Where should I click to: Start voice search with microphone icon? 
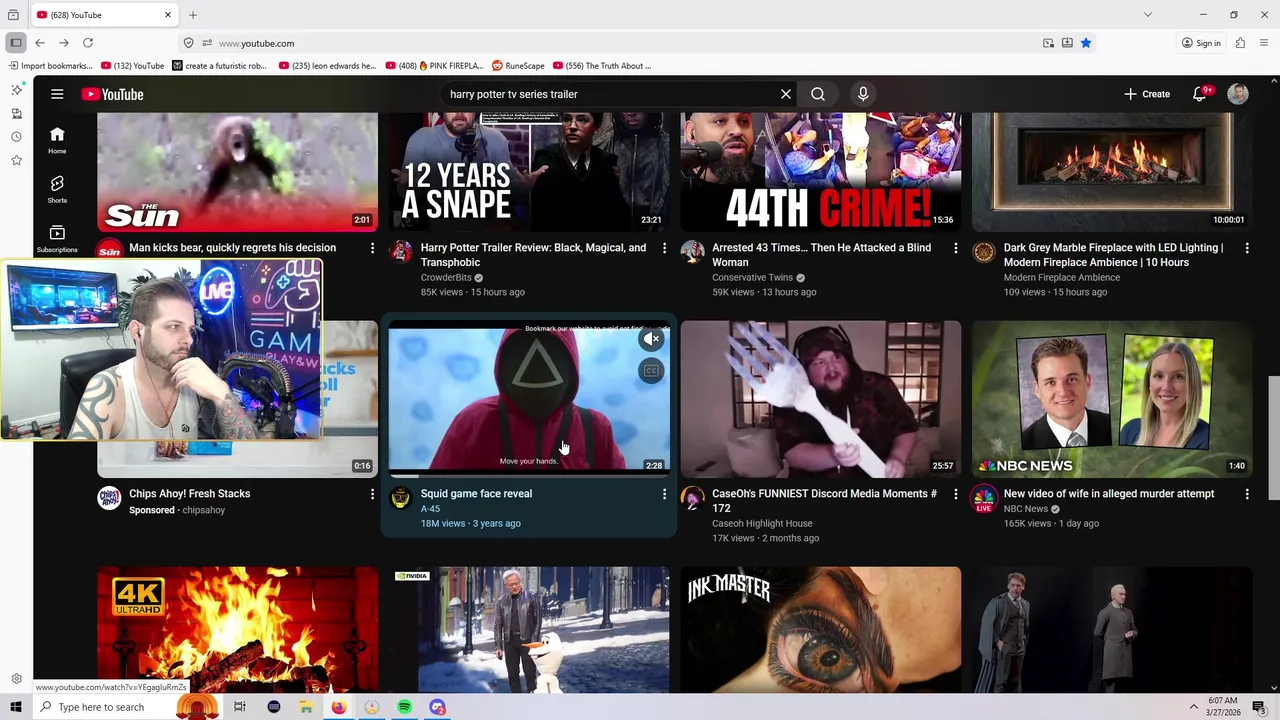tap(863, 94)
